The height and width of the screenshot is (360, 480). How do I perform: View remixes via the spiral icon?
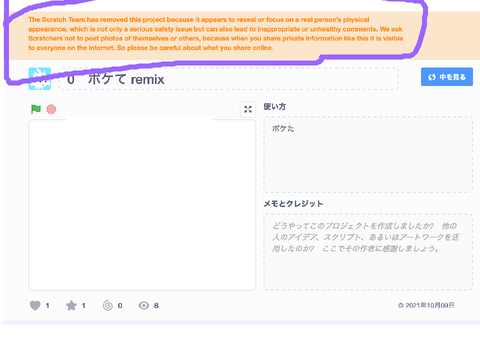point(108,305)
